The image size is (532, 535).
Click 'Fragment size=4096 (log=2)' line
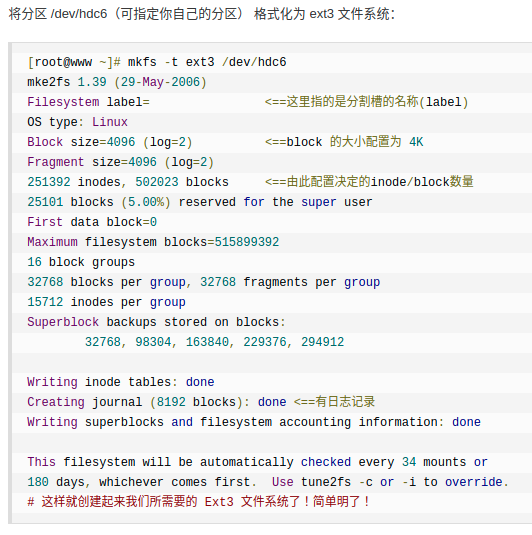point(120,162)
